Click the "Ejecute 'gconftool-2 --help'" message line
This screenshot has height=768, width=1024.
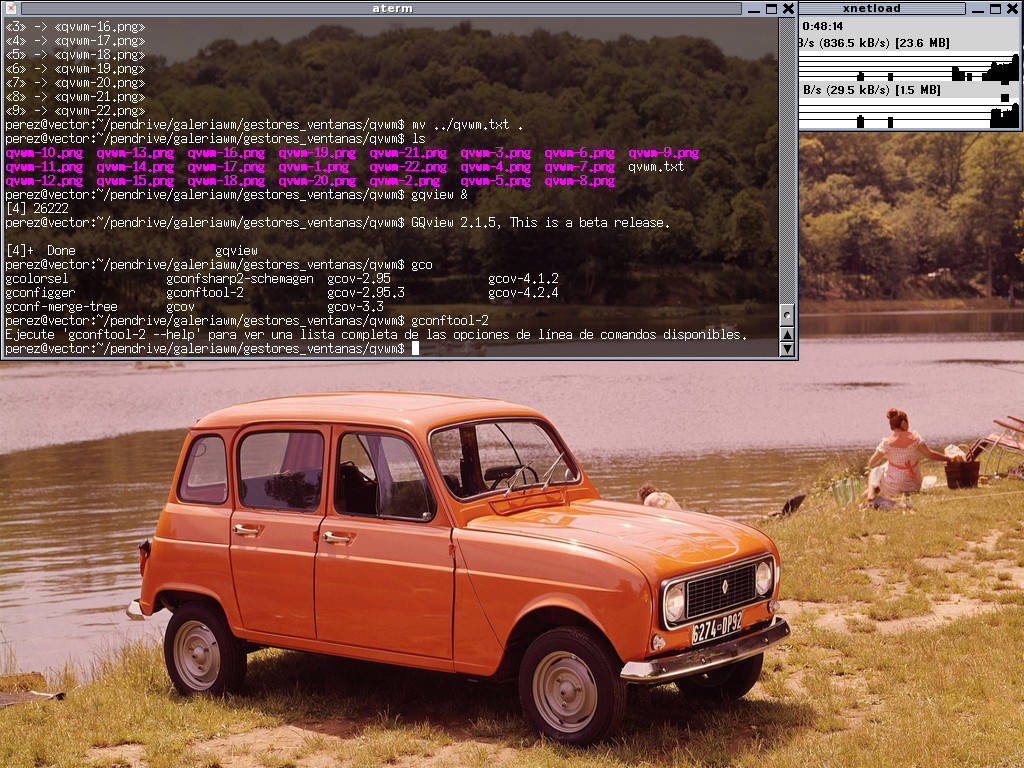point(376,335)
